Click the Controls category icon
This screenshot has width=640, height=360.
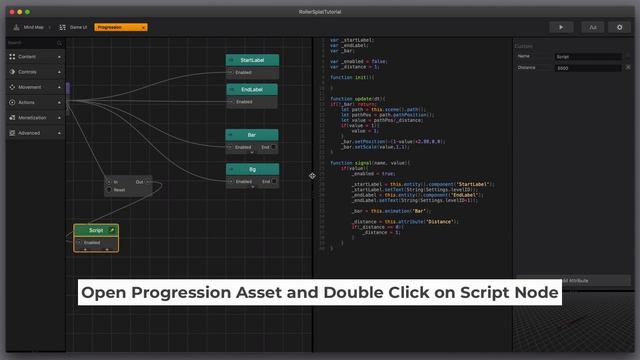point(12,72)
